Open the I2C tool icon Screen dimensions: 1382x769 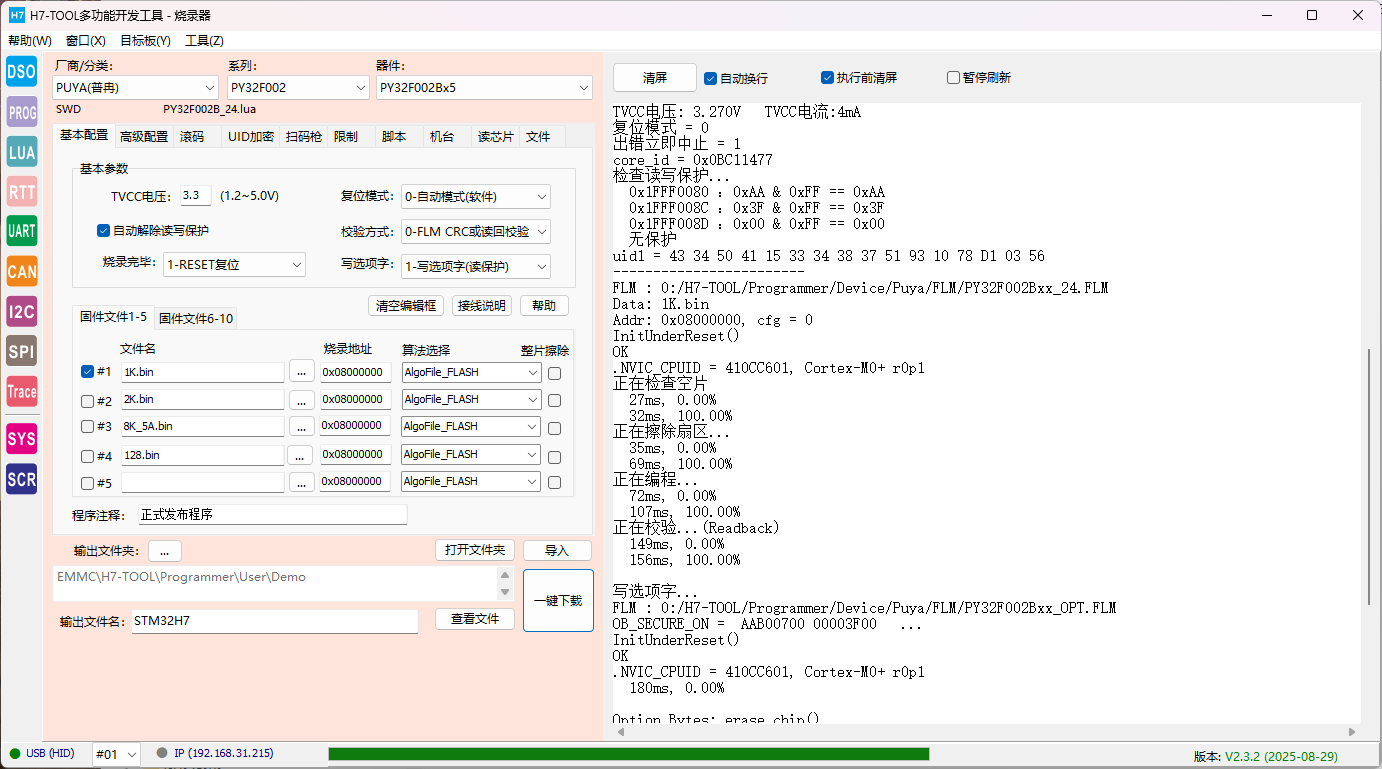[22, 311]
